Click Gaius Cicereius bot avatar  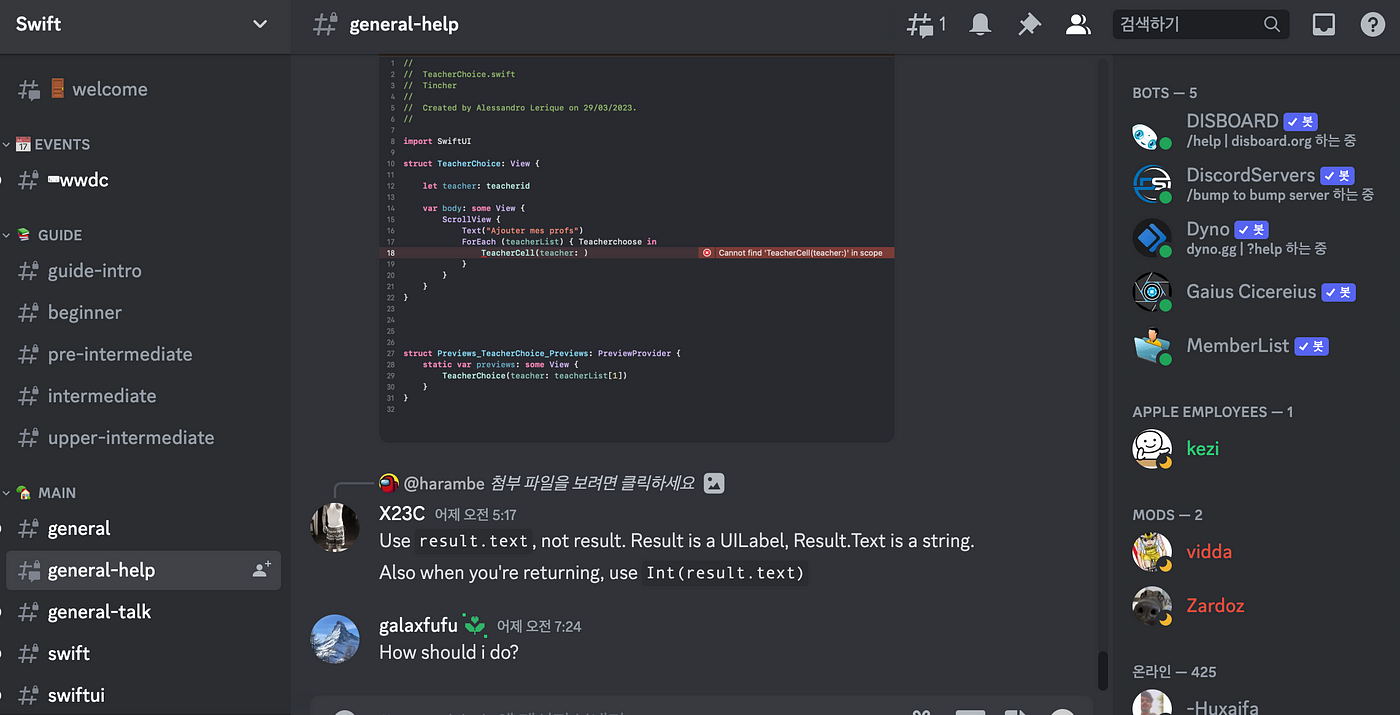(x=1152, y=292)
